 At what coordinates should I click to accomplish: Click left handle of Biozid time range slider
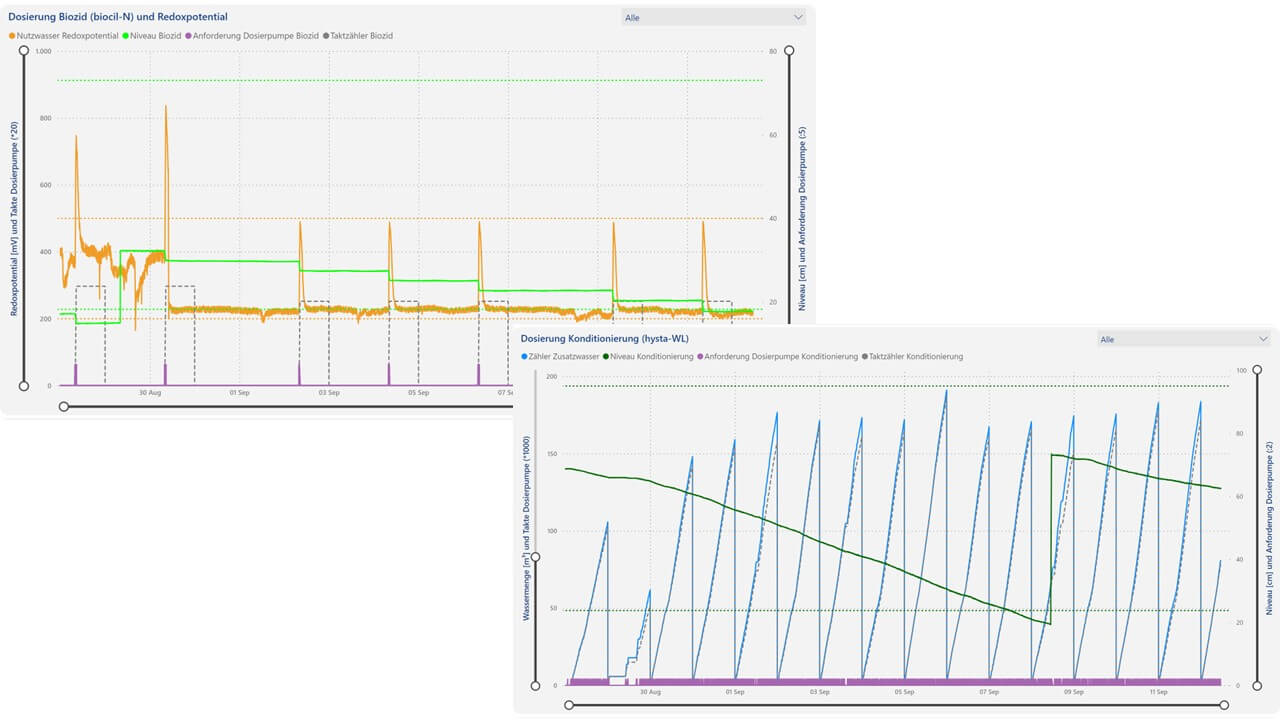[64, 406]
